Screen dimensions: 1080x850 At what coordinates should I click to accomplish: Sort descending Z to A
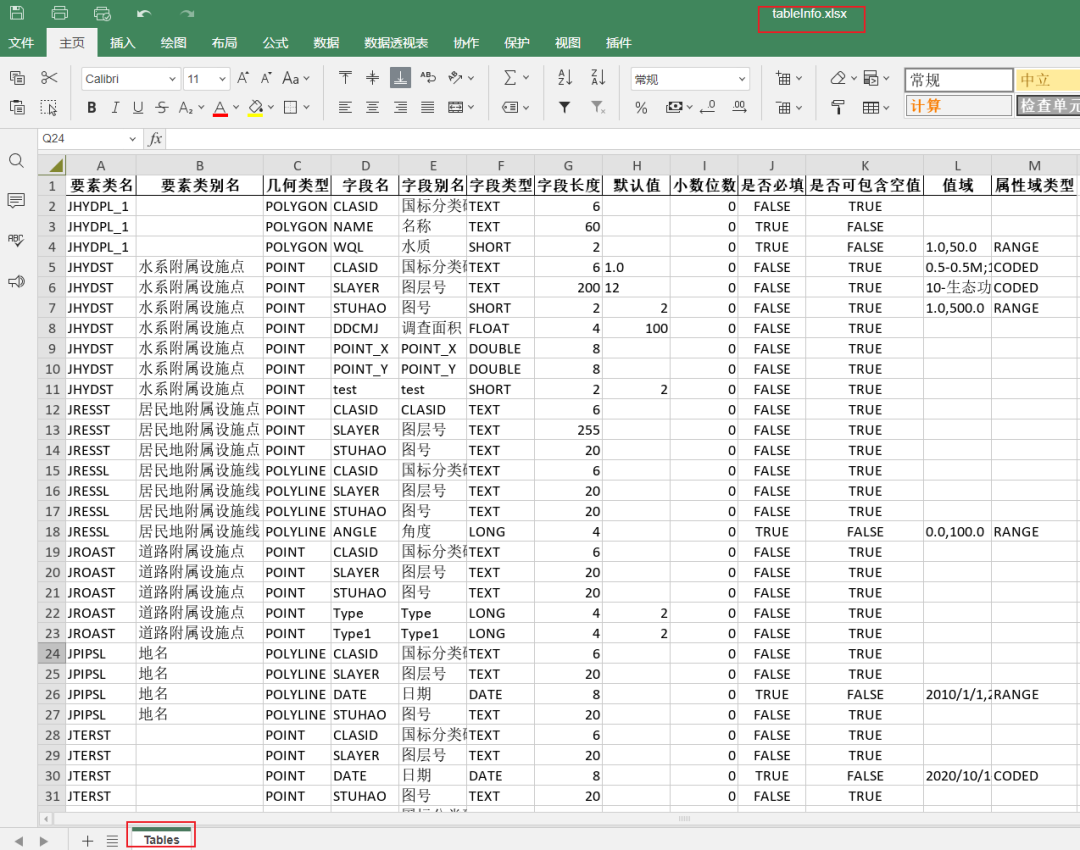598,78
